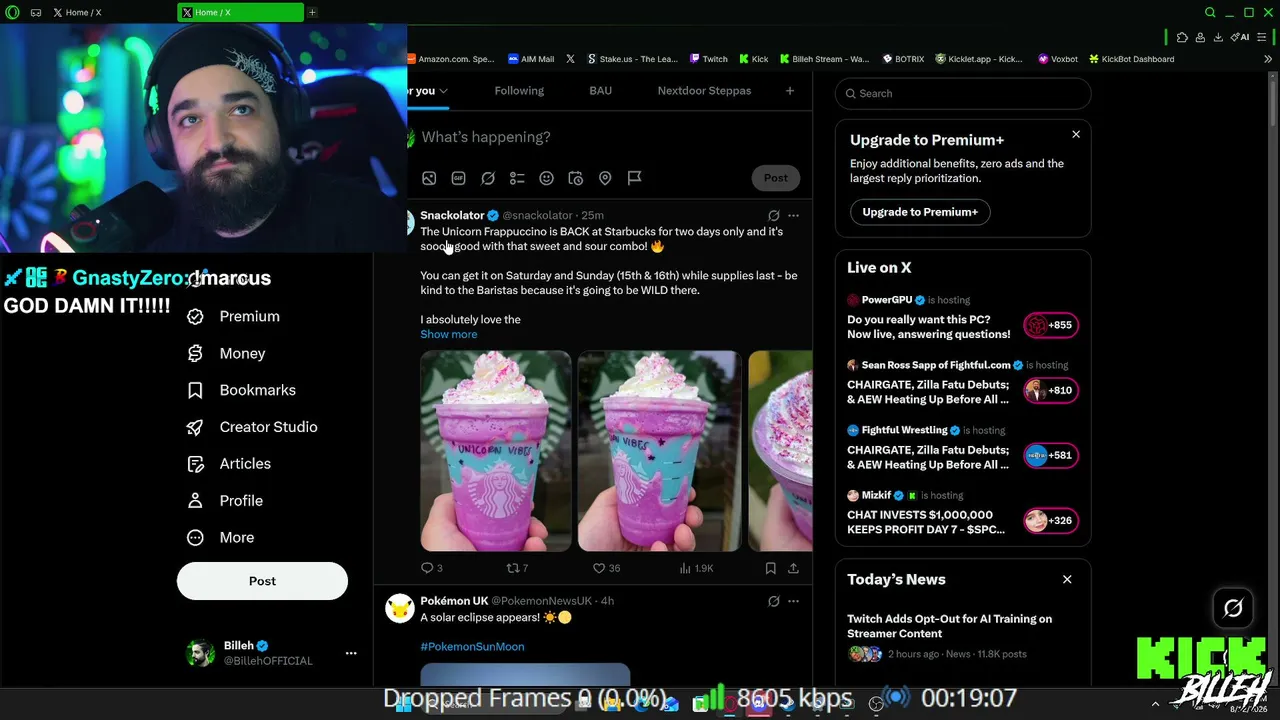Open the browser account profile icon
This screenshot has width=1280, height=720.
click(x=1200, y=38)
